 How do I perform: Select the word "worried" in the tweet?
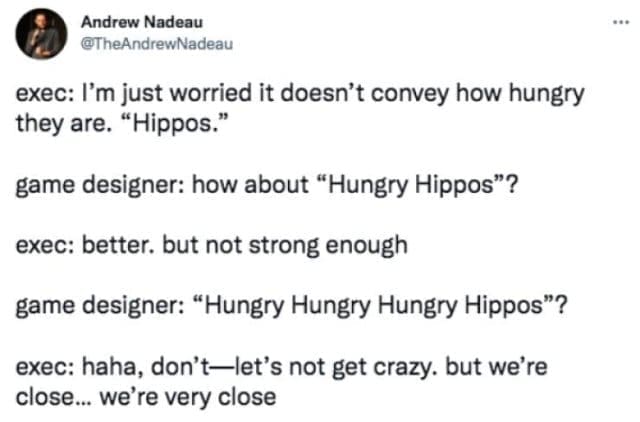tap(224, 97)
